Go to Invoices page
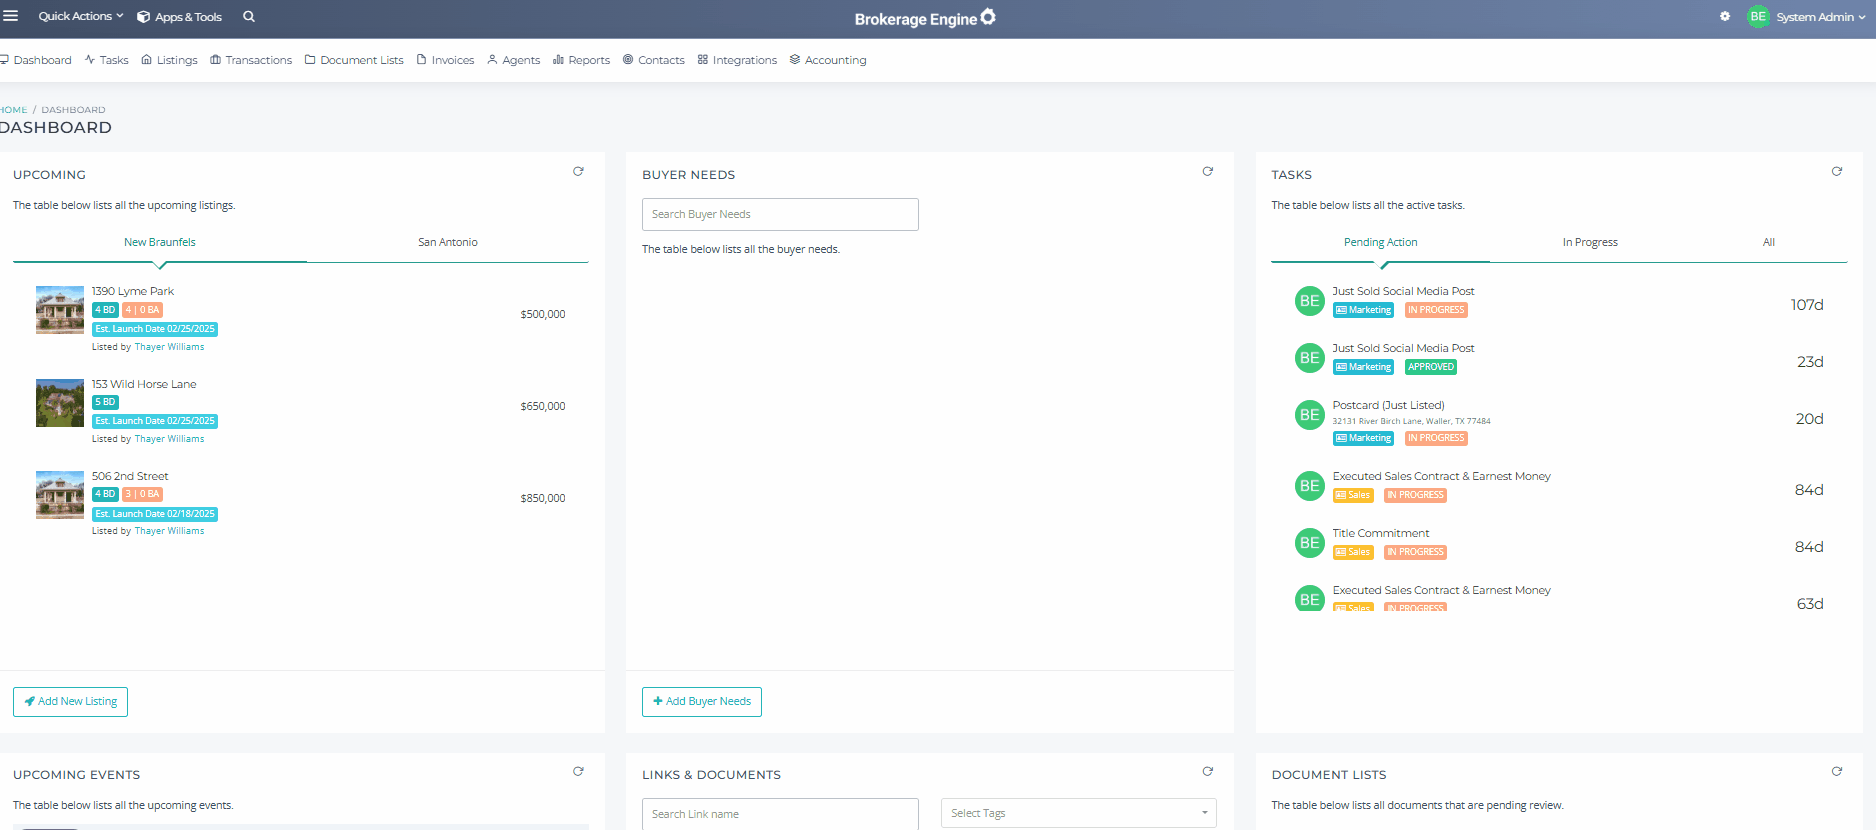Image resolution: width=1876 pixels, height=830 pixels. click(x=445, y=60)
